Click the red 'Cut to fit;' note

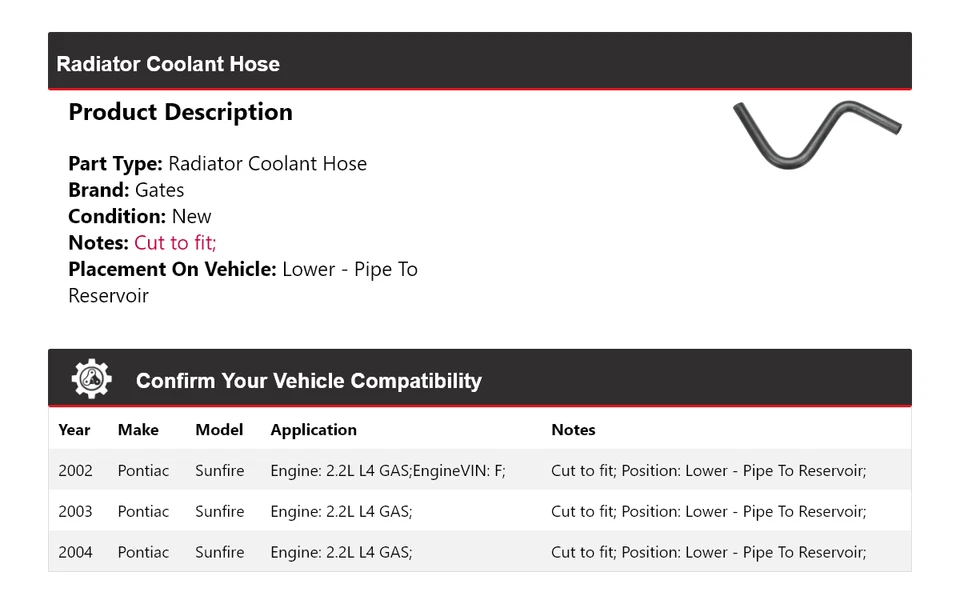click(175, 243)
